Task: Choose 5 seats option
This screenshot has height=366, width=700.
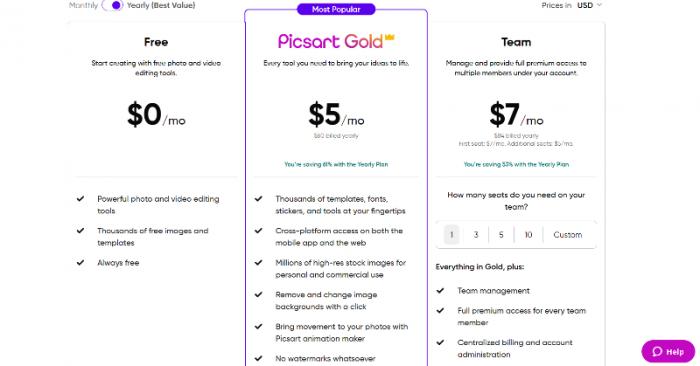Action: tap(501, 235)
